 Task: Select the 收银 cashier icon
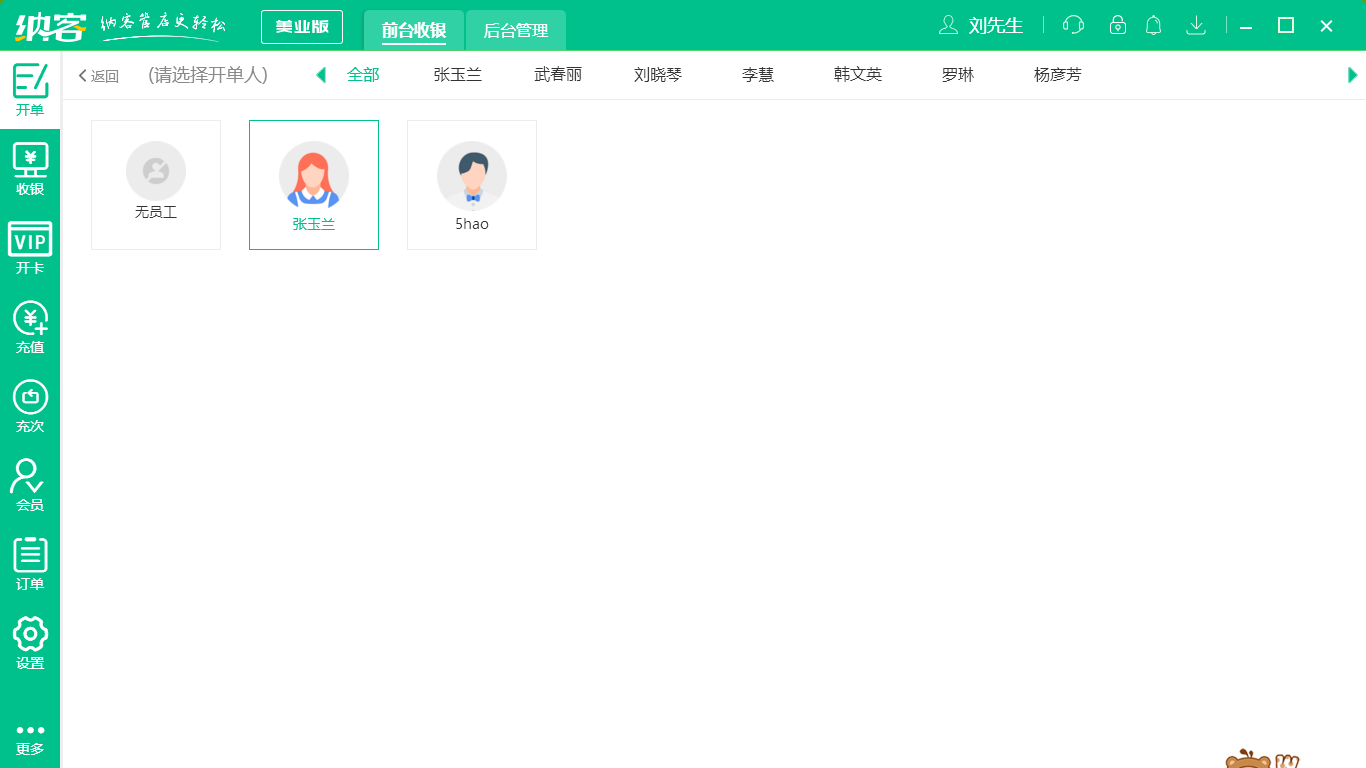point(30,168)
